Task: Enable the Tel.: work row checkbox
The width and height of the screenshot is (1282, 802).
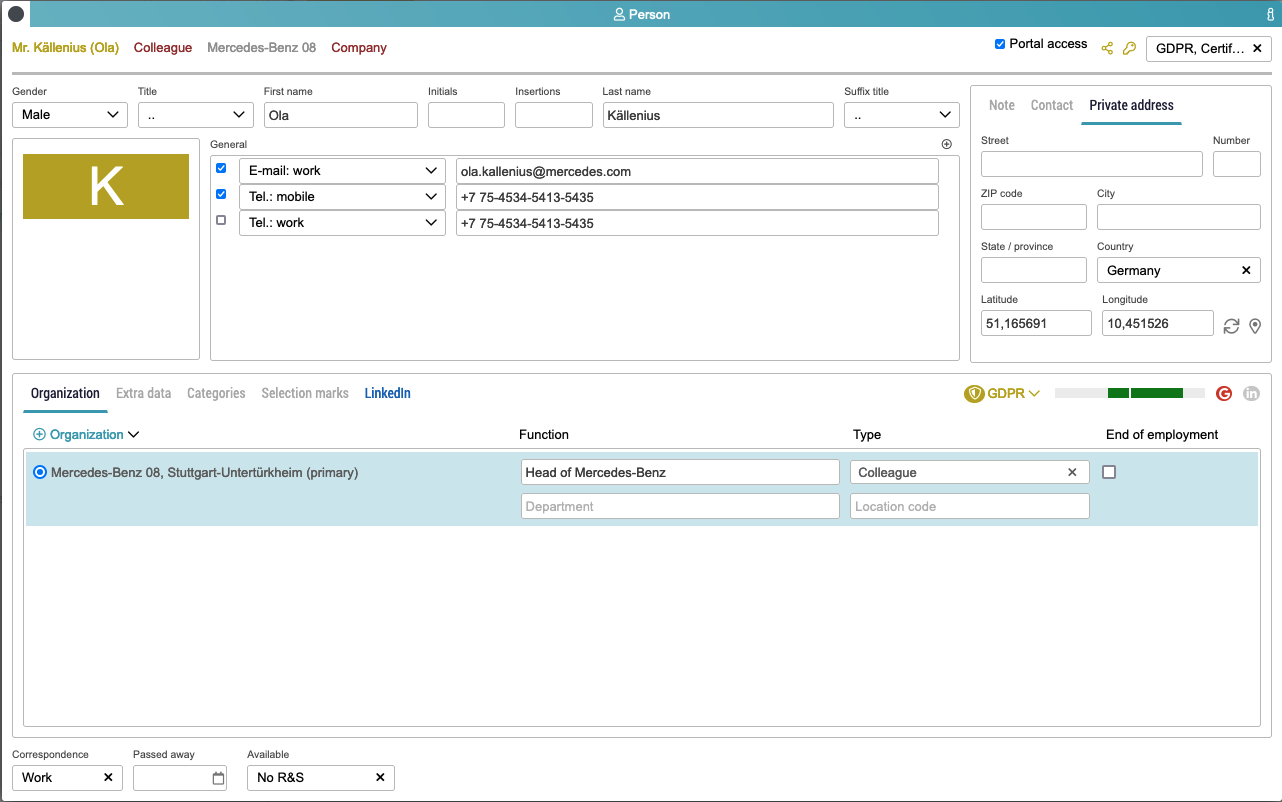Action: click(x=221, y=220)
